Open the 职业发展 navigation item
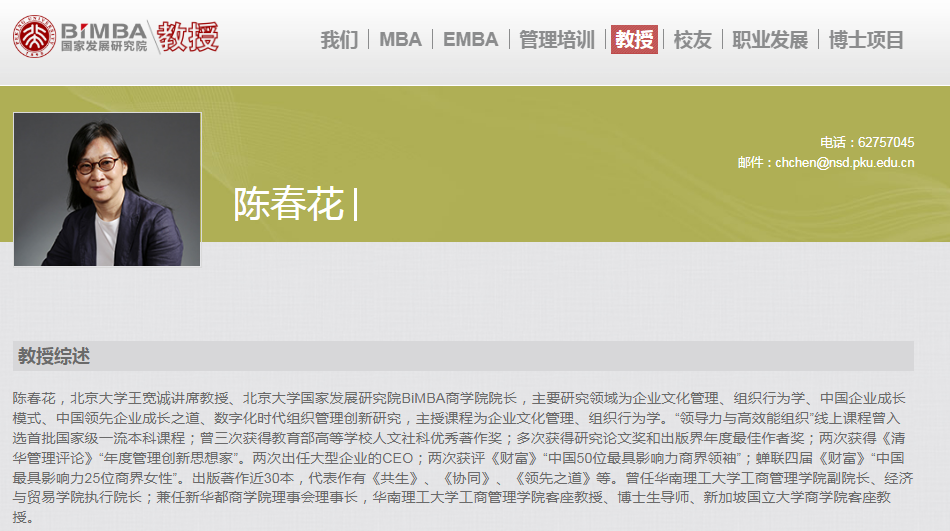This screenshot has height=531, width=950. pos(769,40)
